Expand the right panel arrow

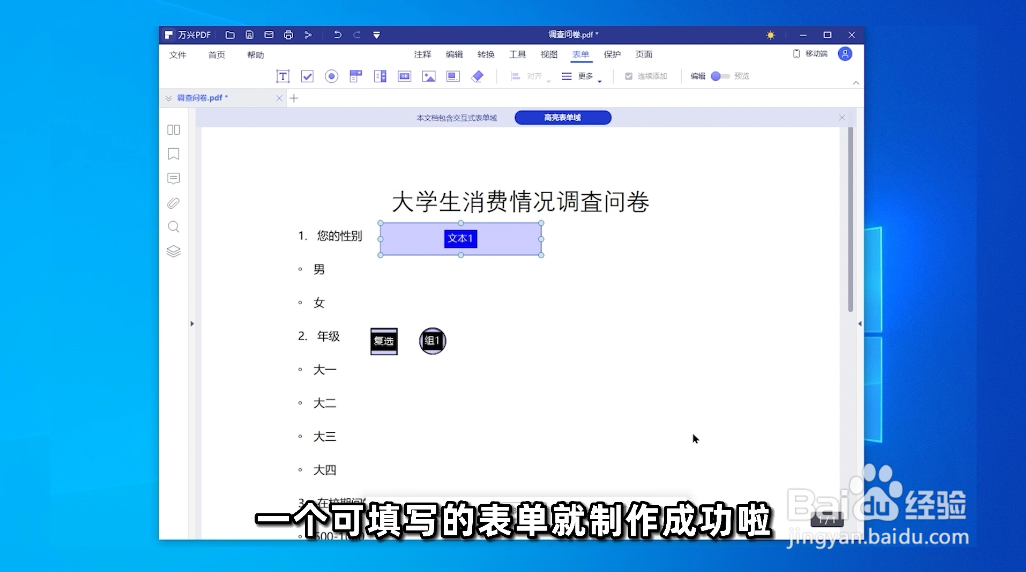point(860,324)
